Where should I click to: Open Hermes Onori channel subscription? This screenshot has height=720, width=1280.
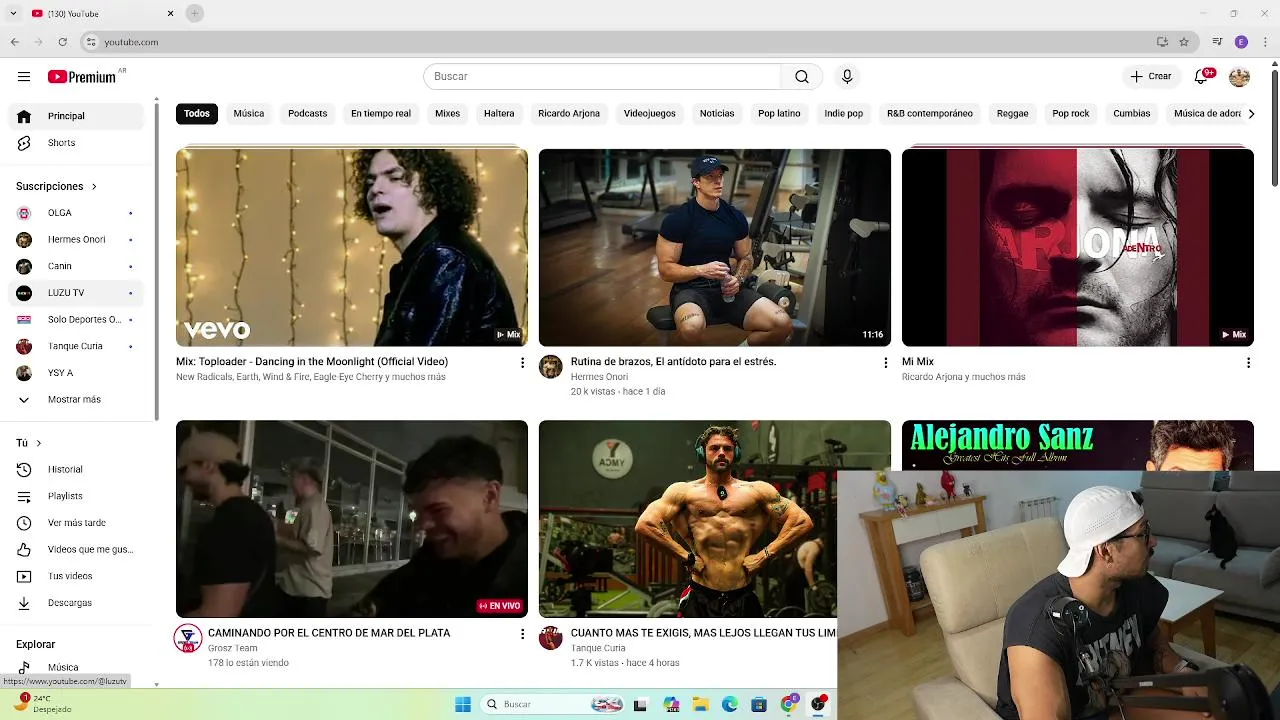[x=76, y=239]
